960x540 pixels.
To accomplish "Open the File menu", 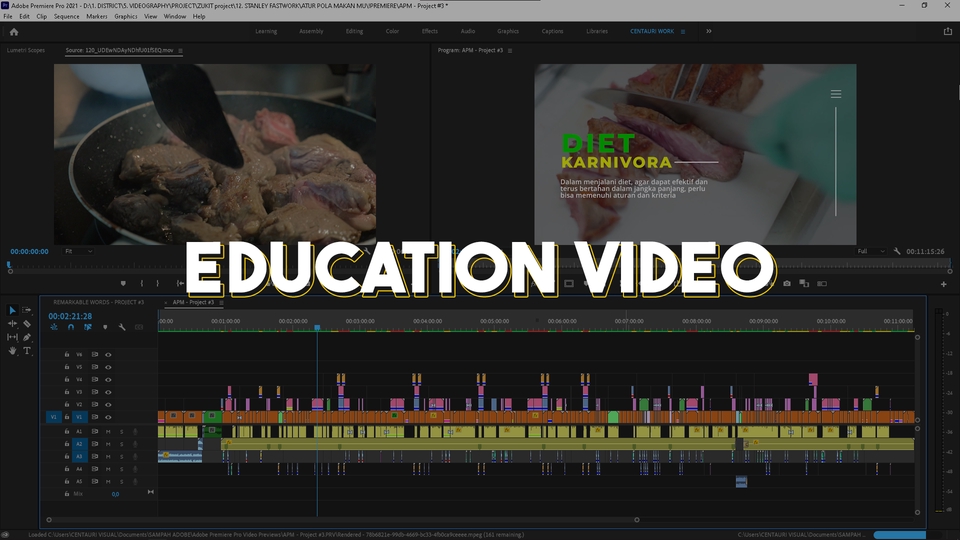I will click(x=8, y=17).
